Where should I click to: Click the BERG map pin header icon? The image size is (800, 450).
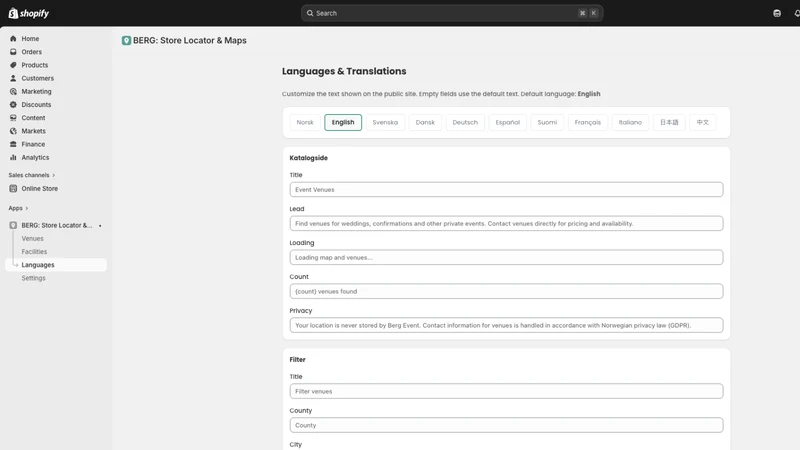tap(126, 41)
